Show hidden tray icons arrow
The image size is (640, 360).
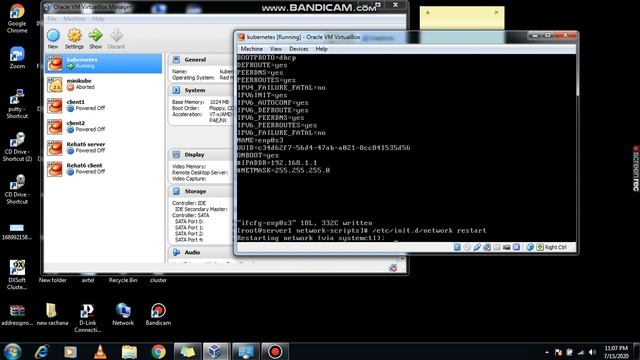(547, 352)
